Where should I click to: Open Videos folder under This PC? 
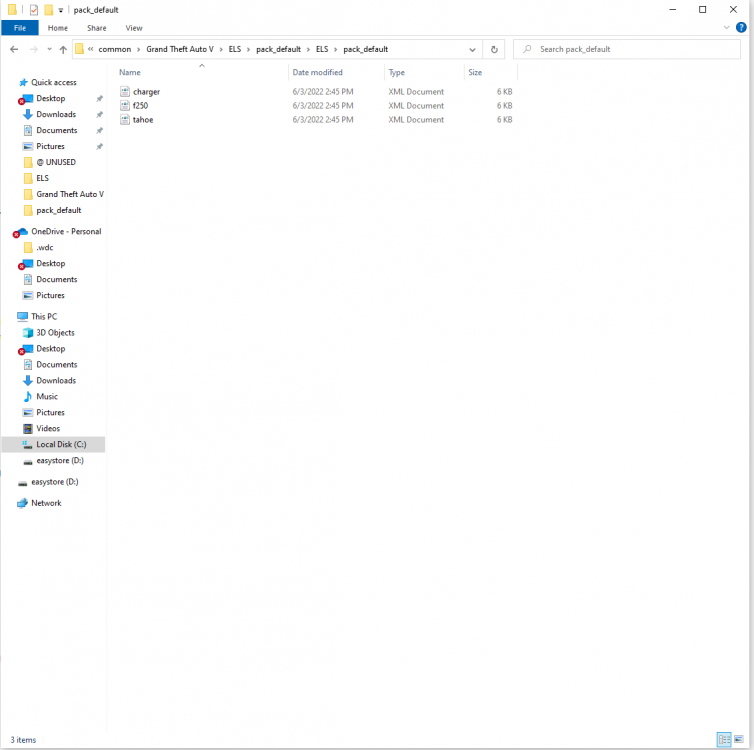tap(48, 428)
